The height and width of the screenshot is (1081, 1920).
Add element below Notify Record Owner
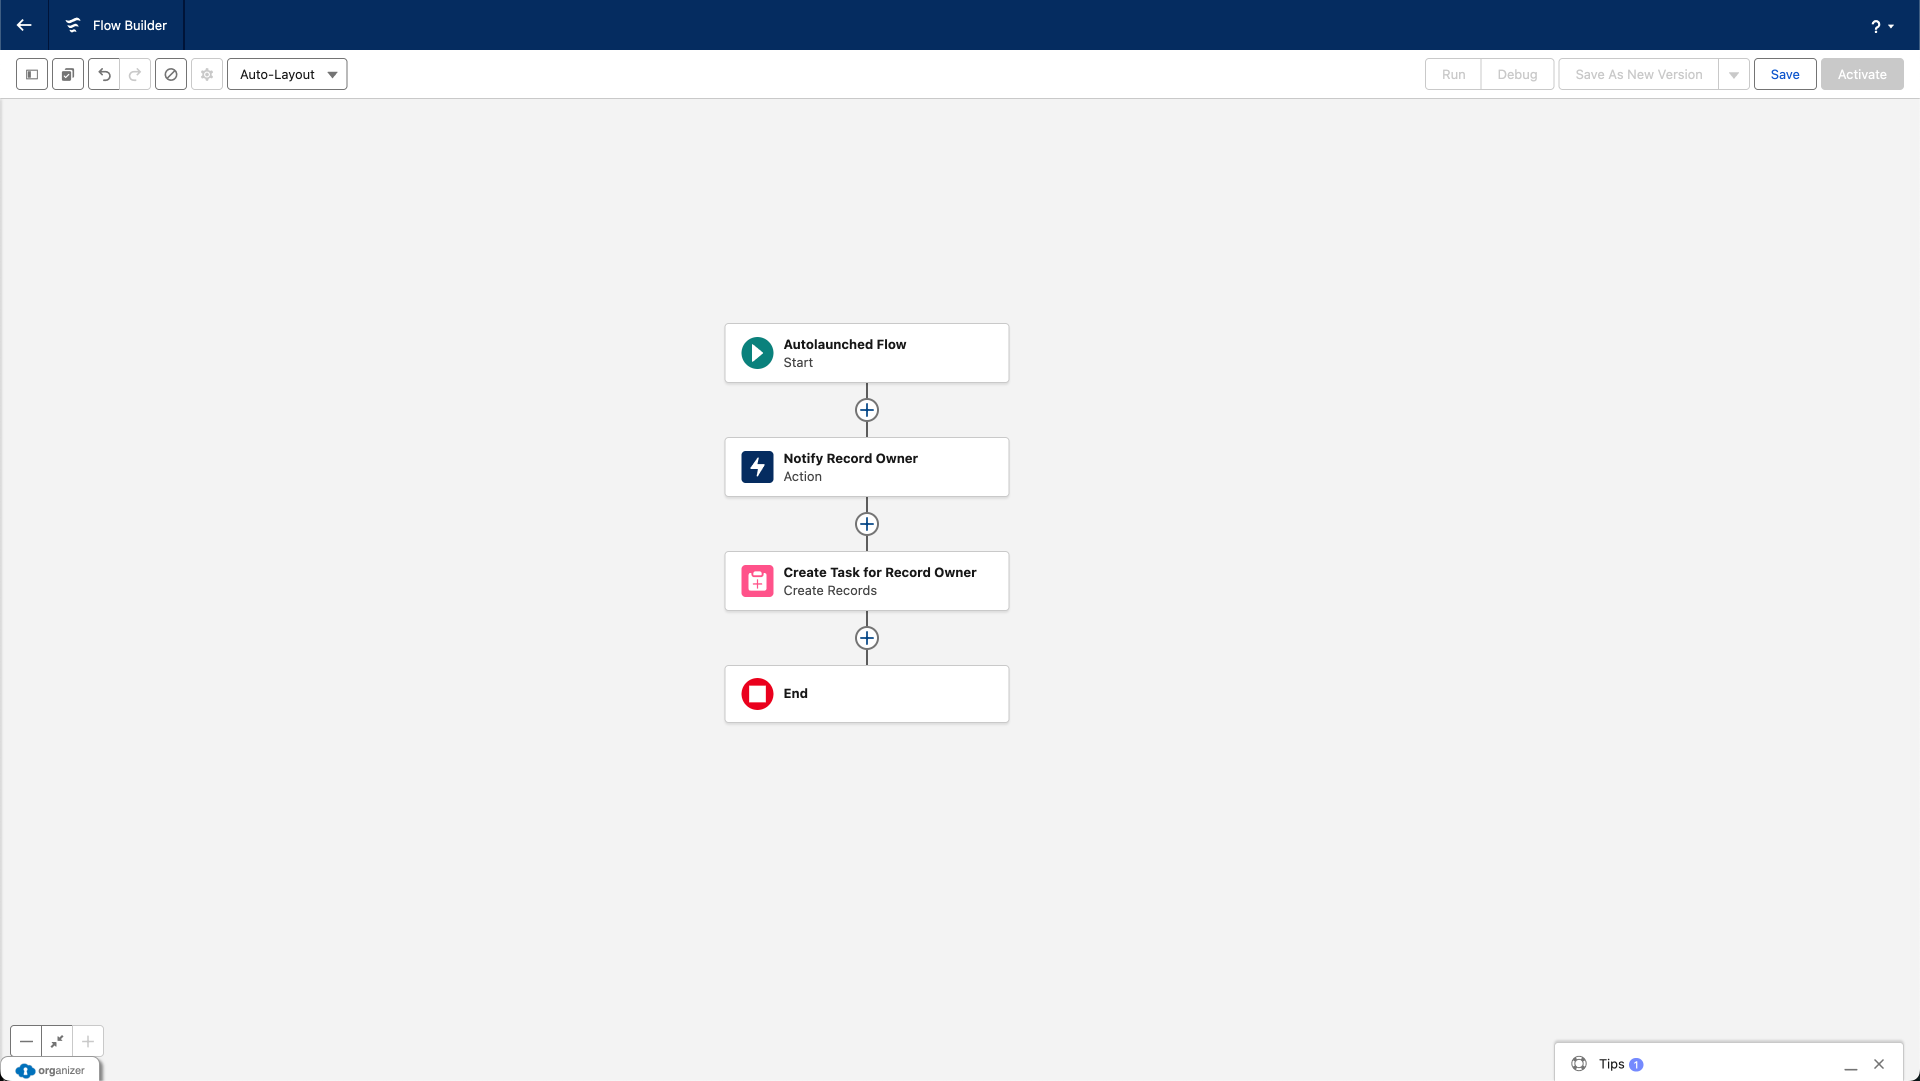[x=867, y=524]
